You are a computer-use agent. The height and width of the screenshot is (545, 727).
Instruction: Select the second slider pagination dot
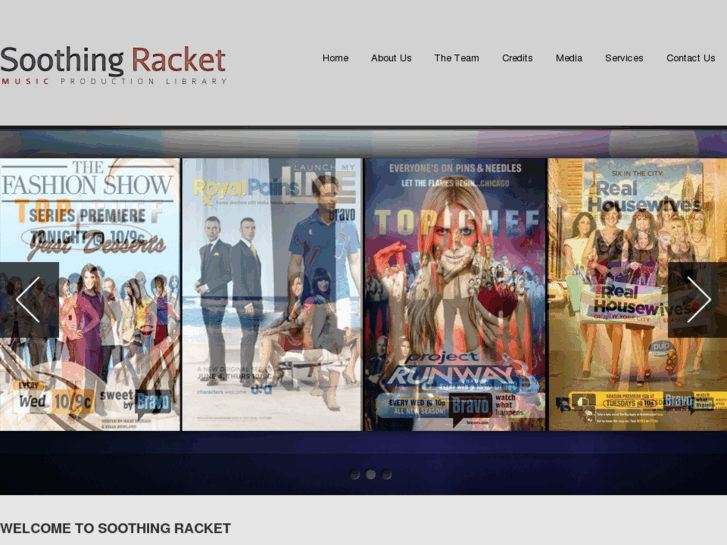370,474
